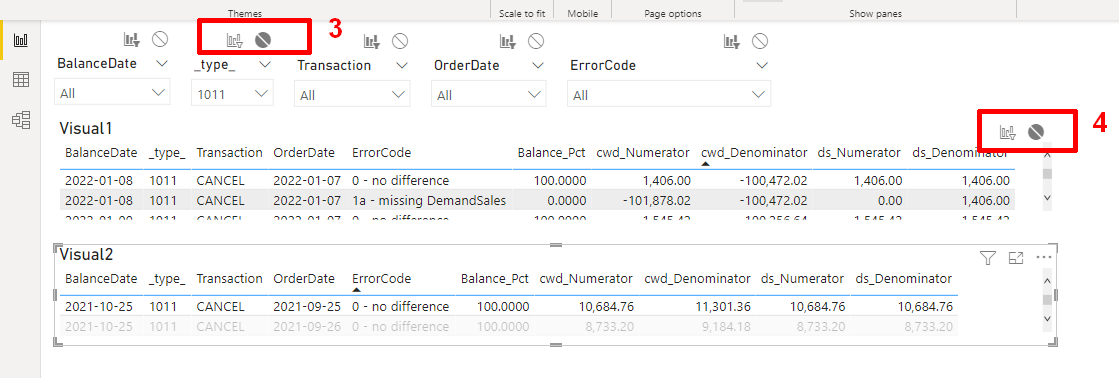Expand BalanceDate slicer header chevron
The width and height of the screenshot is (1119, 378).
[162, 64]
